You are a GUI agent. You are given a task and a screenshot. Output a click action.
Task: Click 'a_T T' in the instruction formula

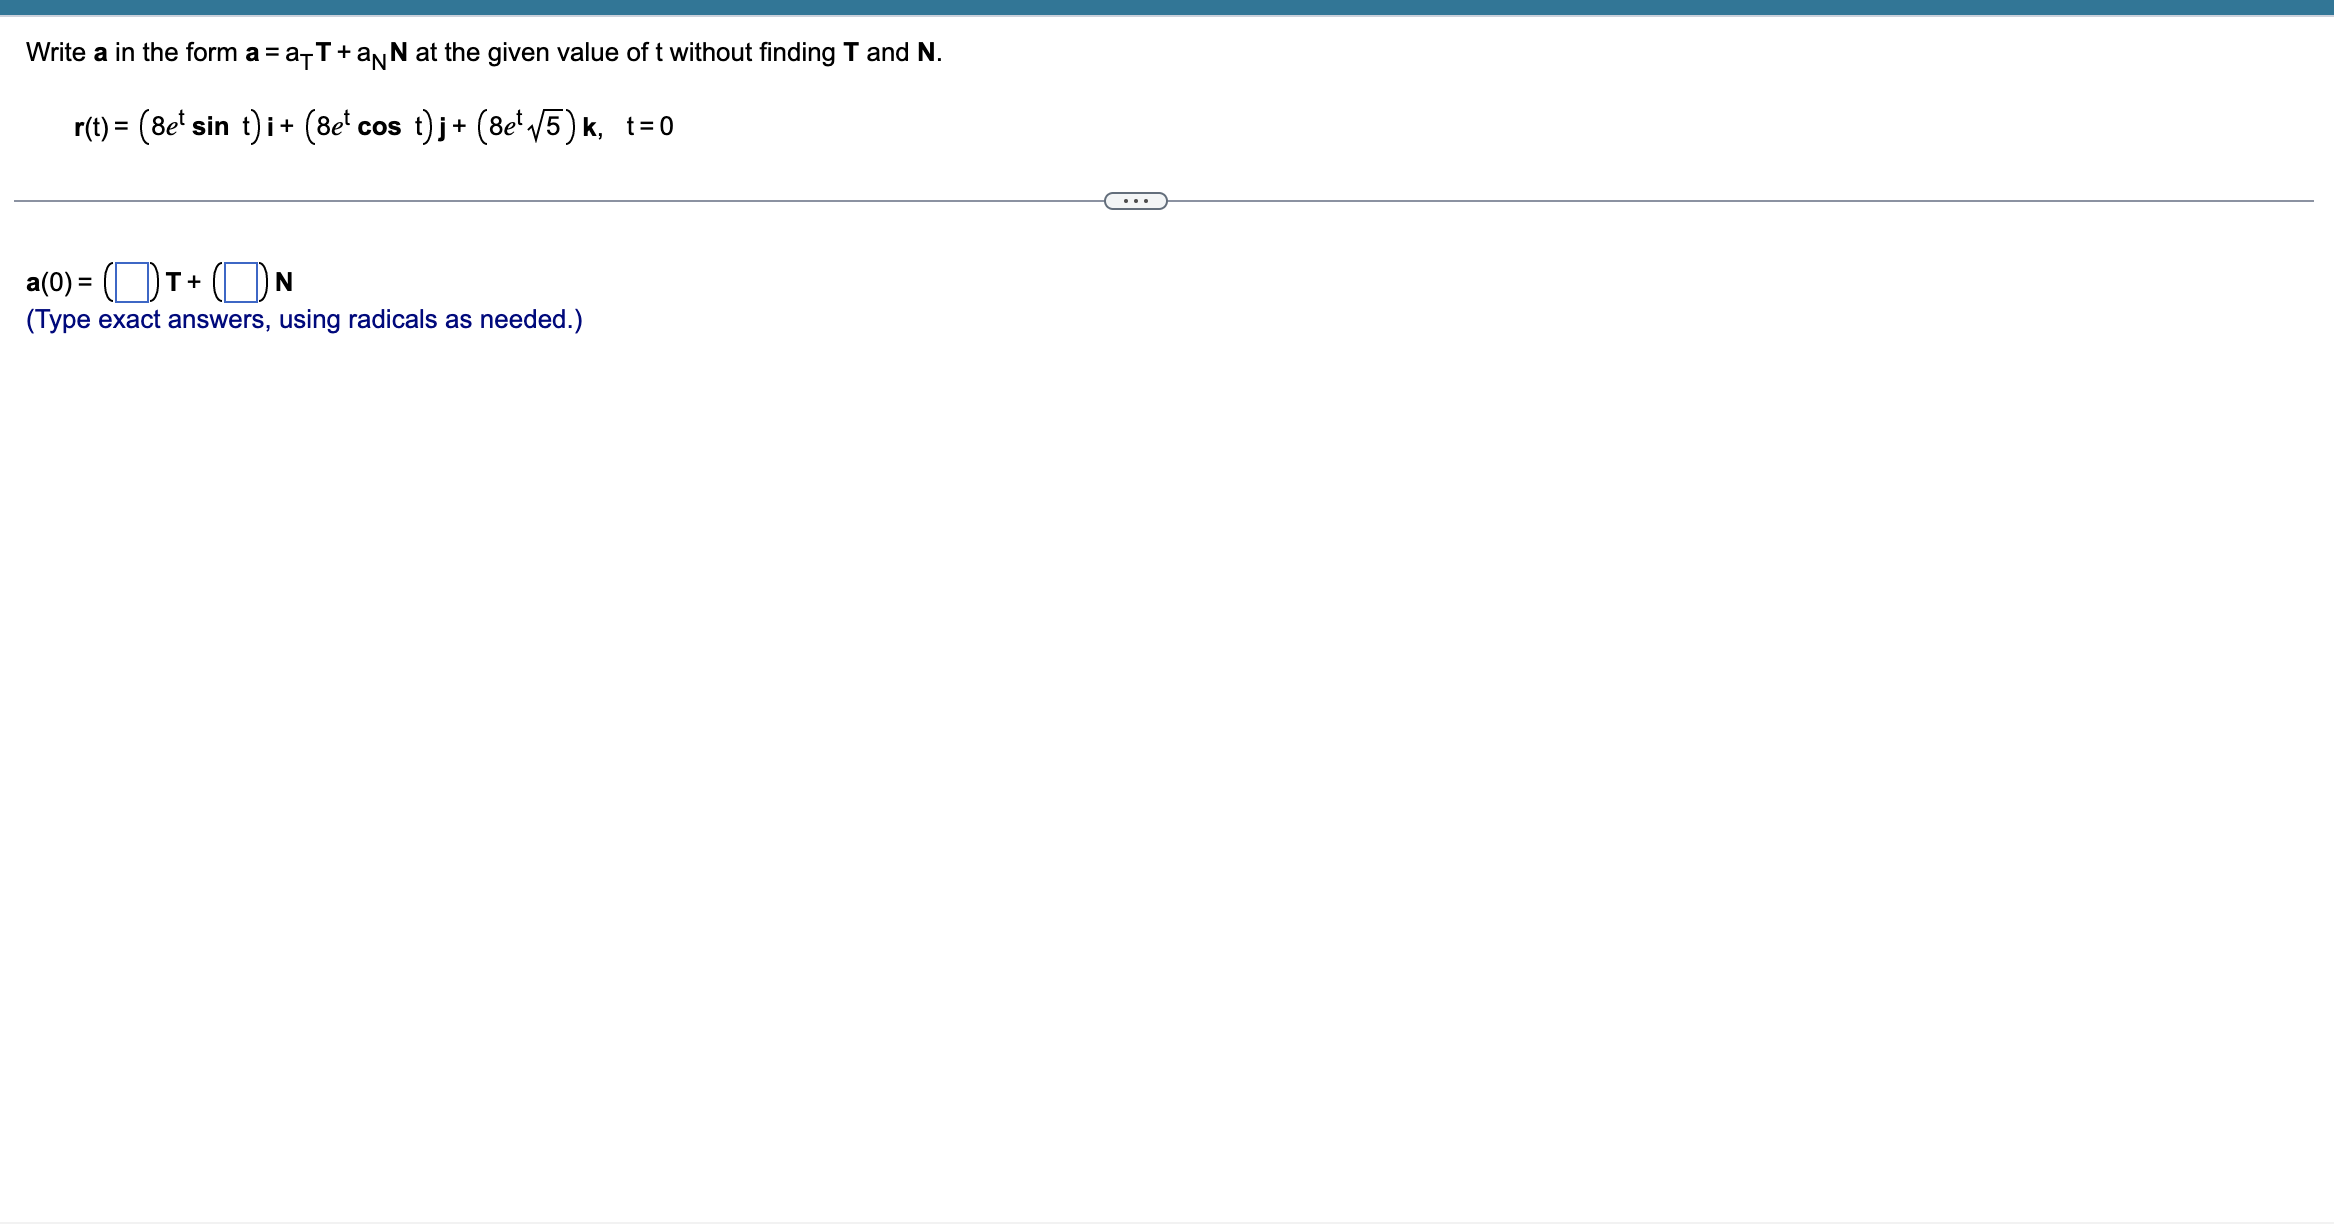307,54
